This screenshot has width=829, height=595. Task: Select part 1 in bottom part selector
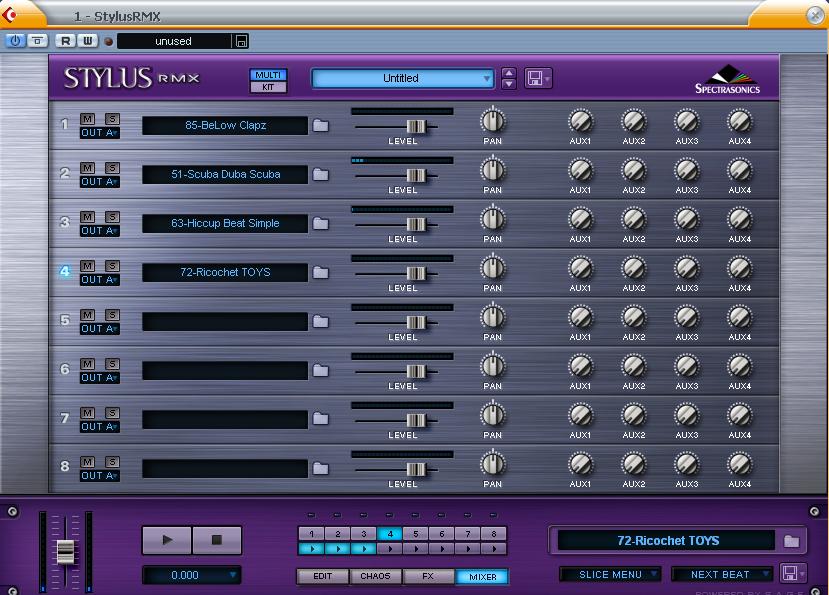tap(311, 534)
